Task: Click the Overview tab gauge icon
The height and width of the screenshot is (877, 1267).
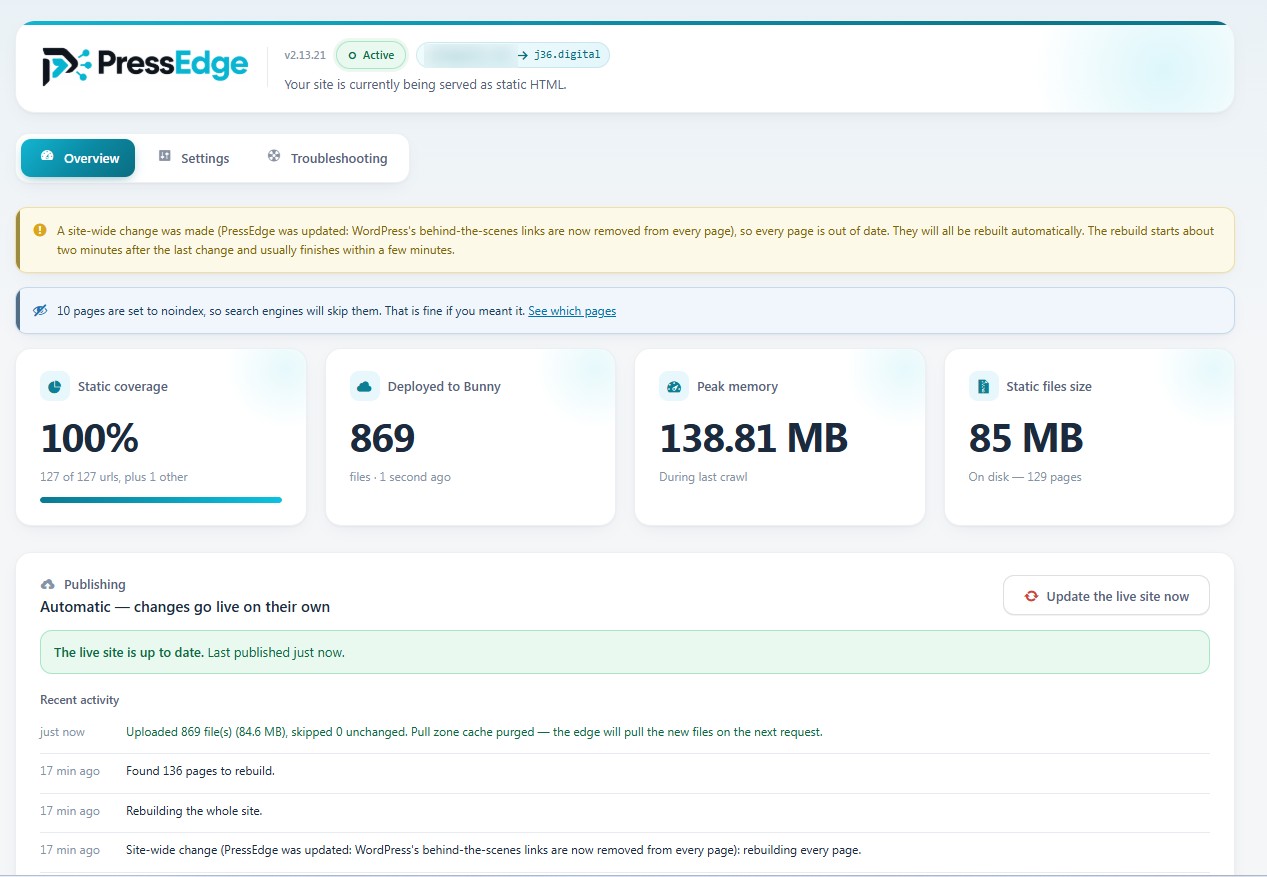Action: [47, 157]
